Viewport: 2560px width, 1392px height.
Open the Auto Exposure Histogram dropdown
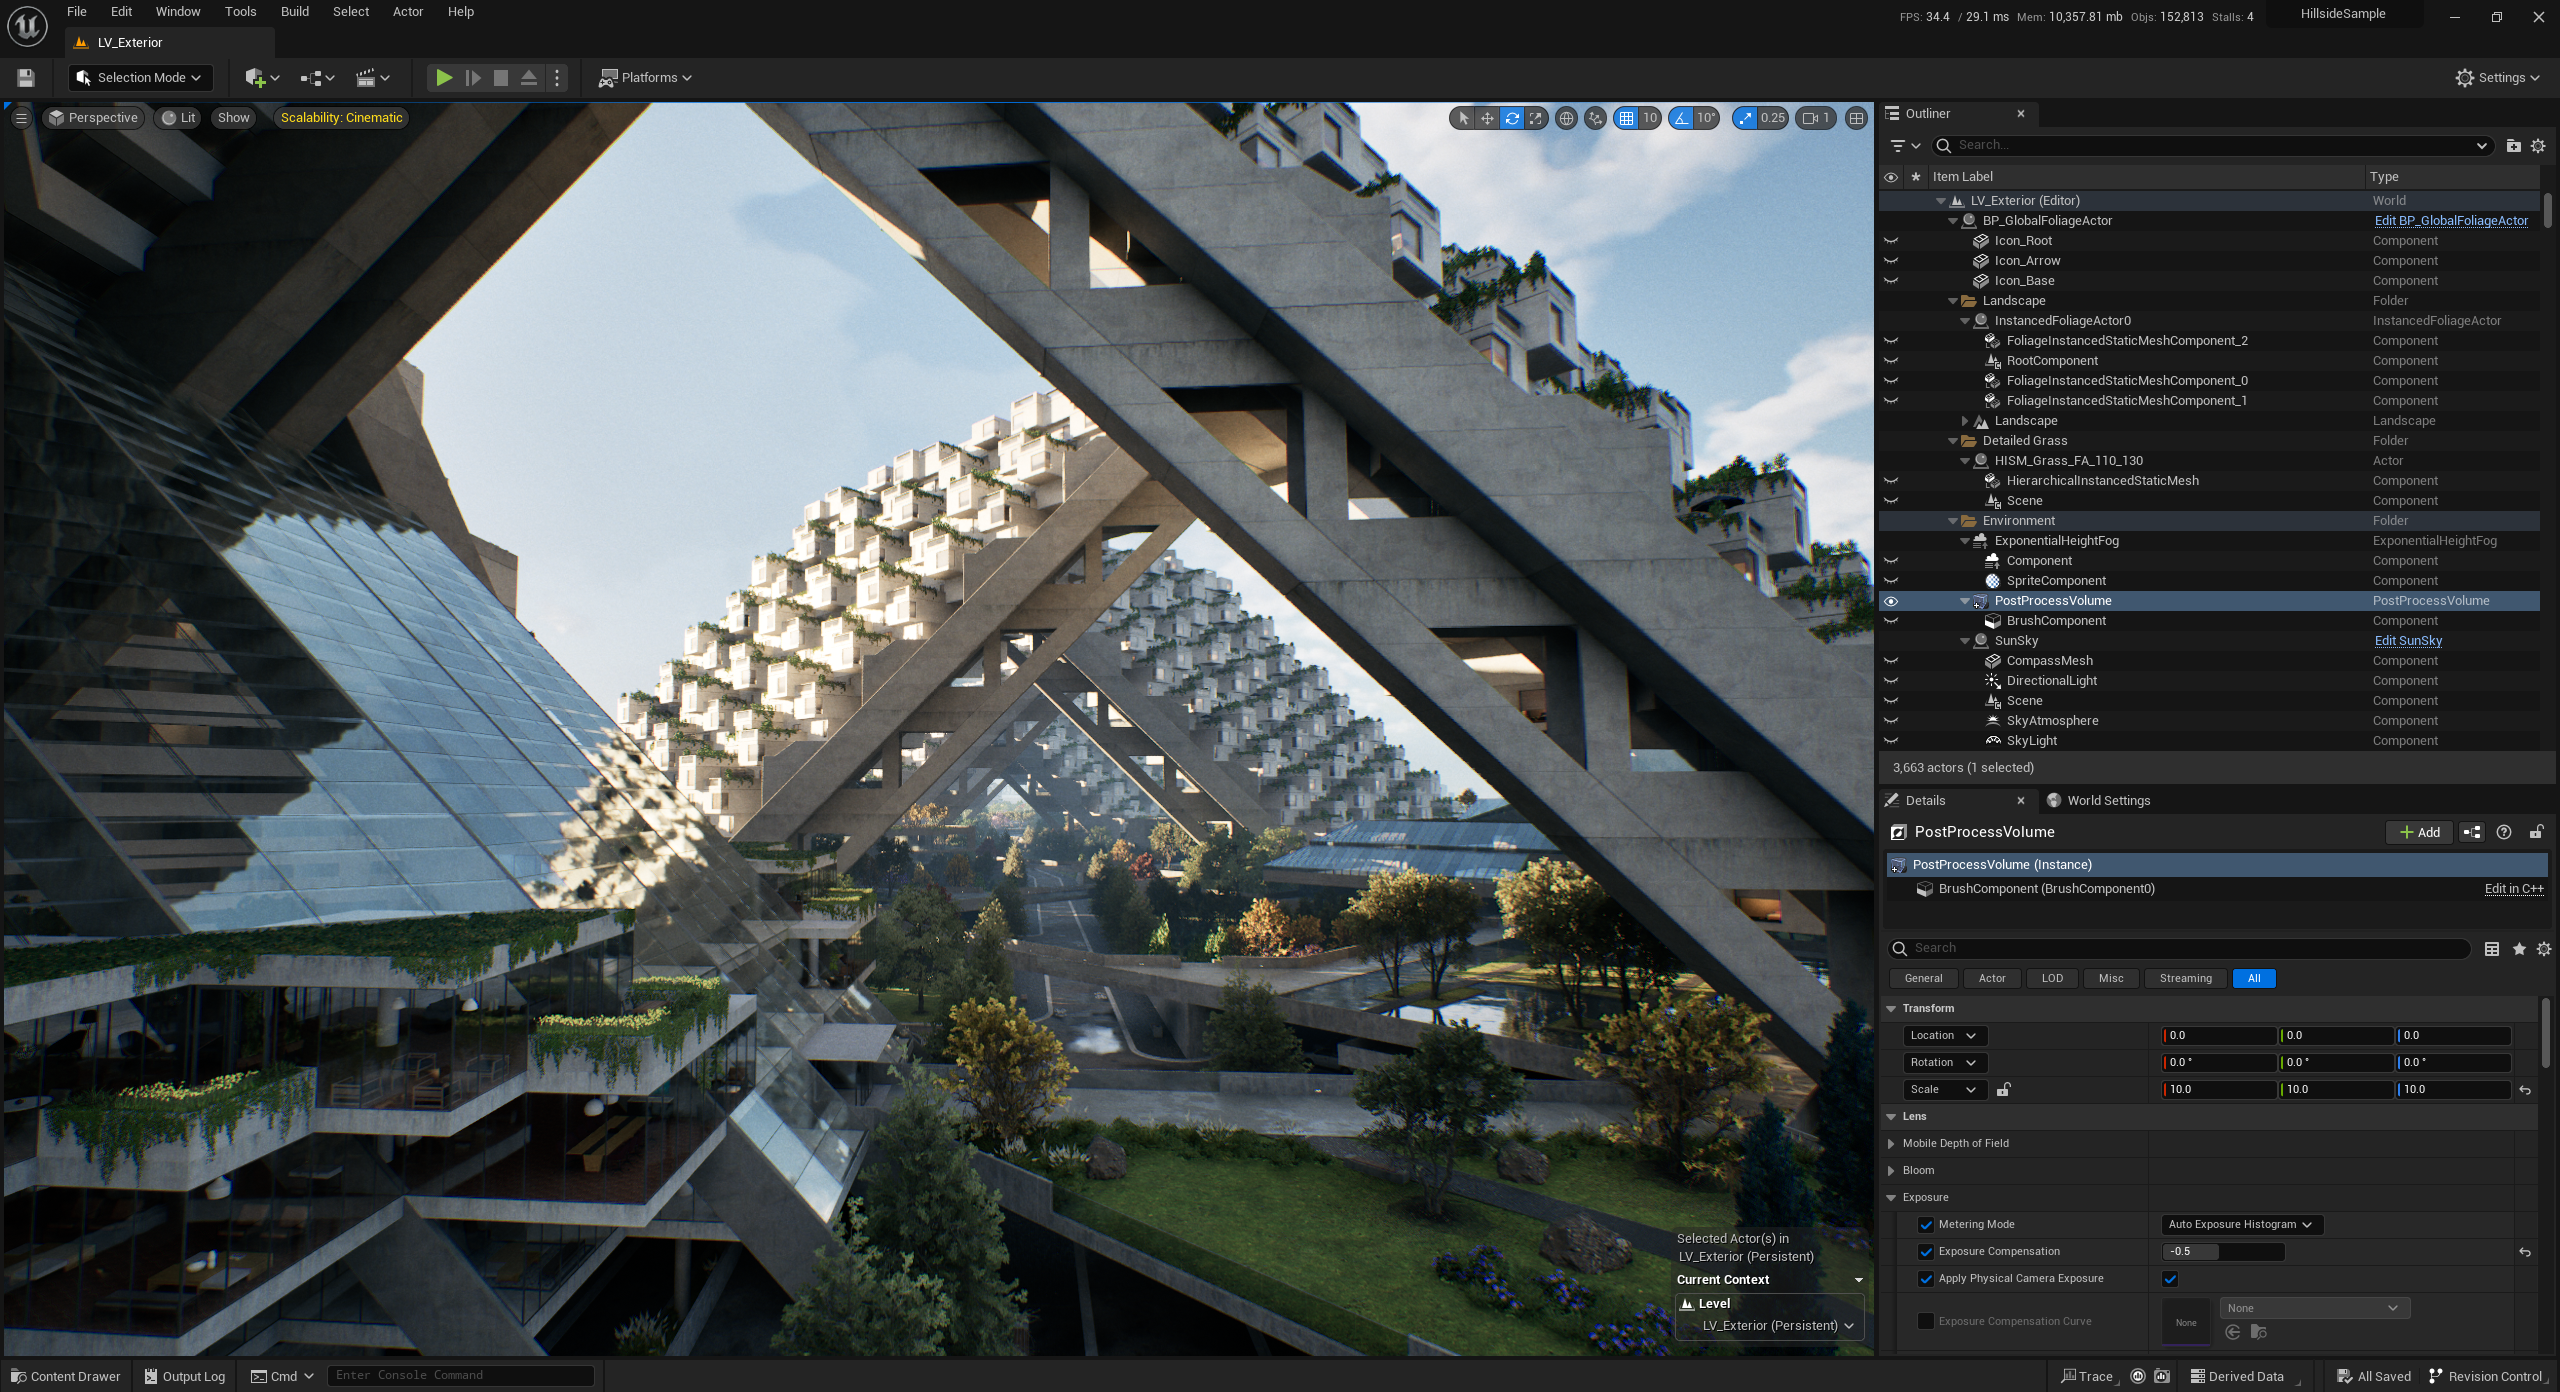pyautogui.click(x=2240, y=1223)
